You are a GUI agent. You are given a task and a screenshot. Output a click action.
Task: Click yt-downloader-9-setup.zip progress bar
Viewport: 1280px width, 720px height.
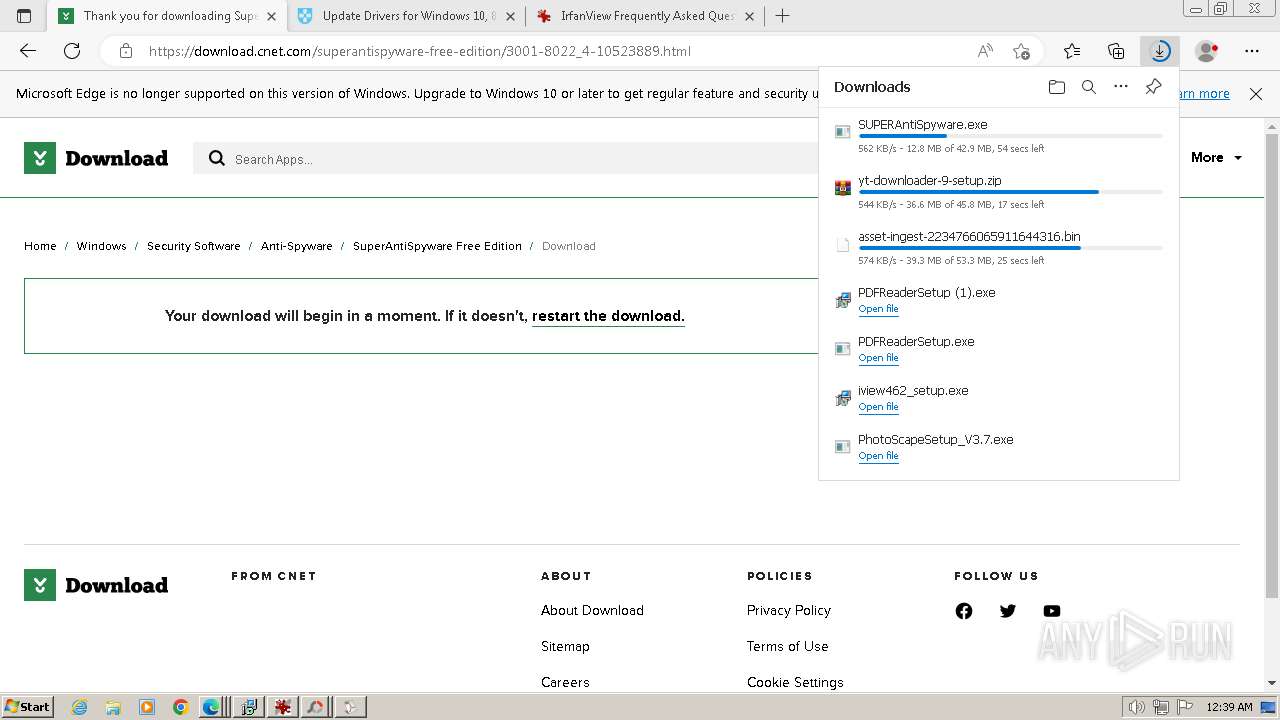pyautogui.click(x=1010, y=192)
